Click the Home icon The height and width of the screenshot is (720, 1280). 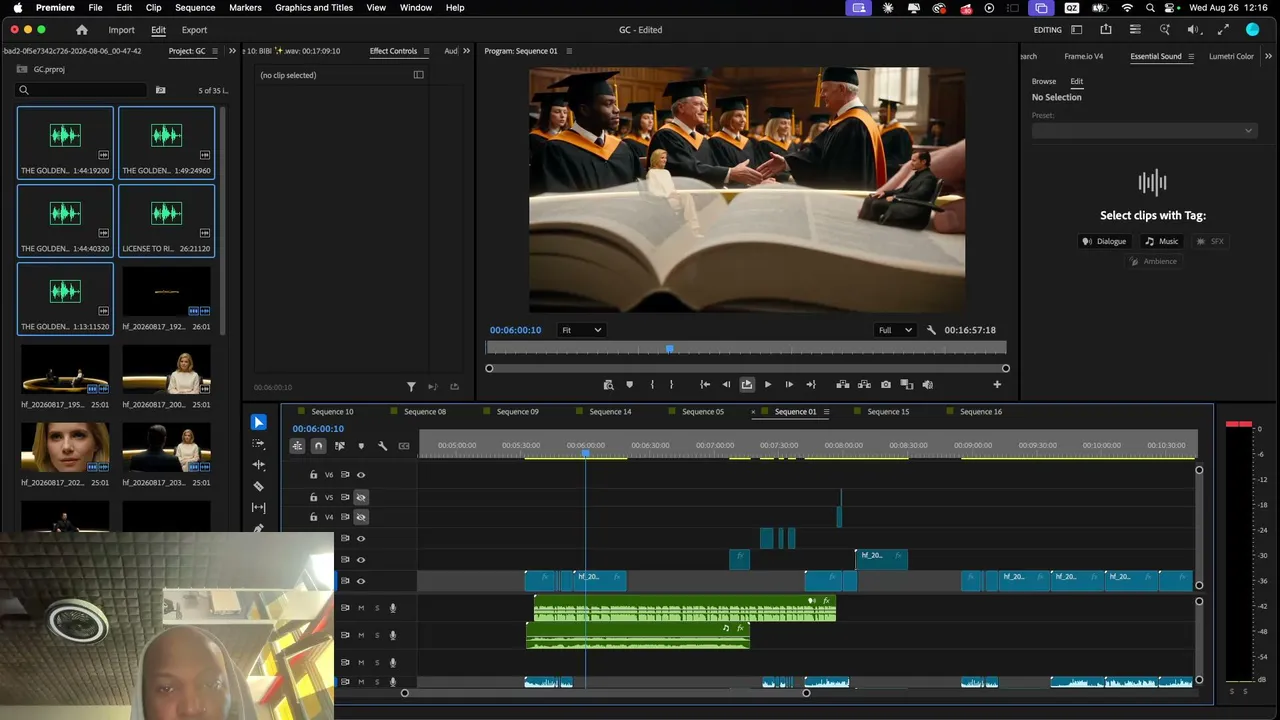pyautogui.click(x=82, y=30)
